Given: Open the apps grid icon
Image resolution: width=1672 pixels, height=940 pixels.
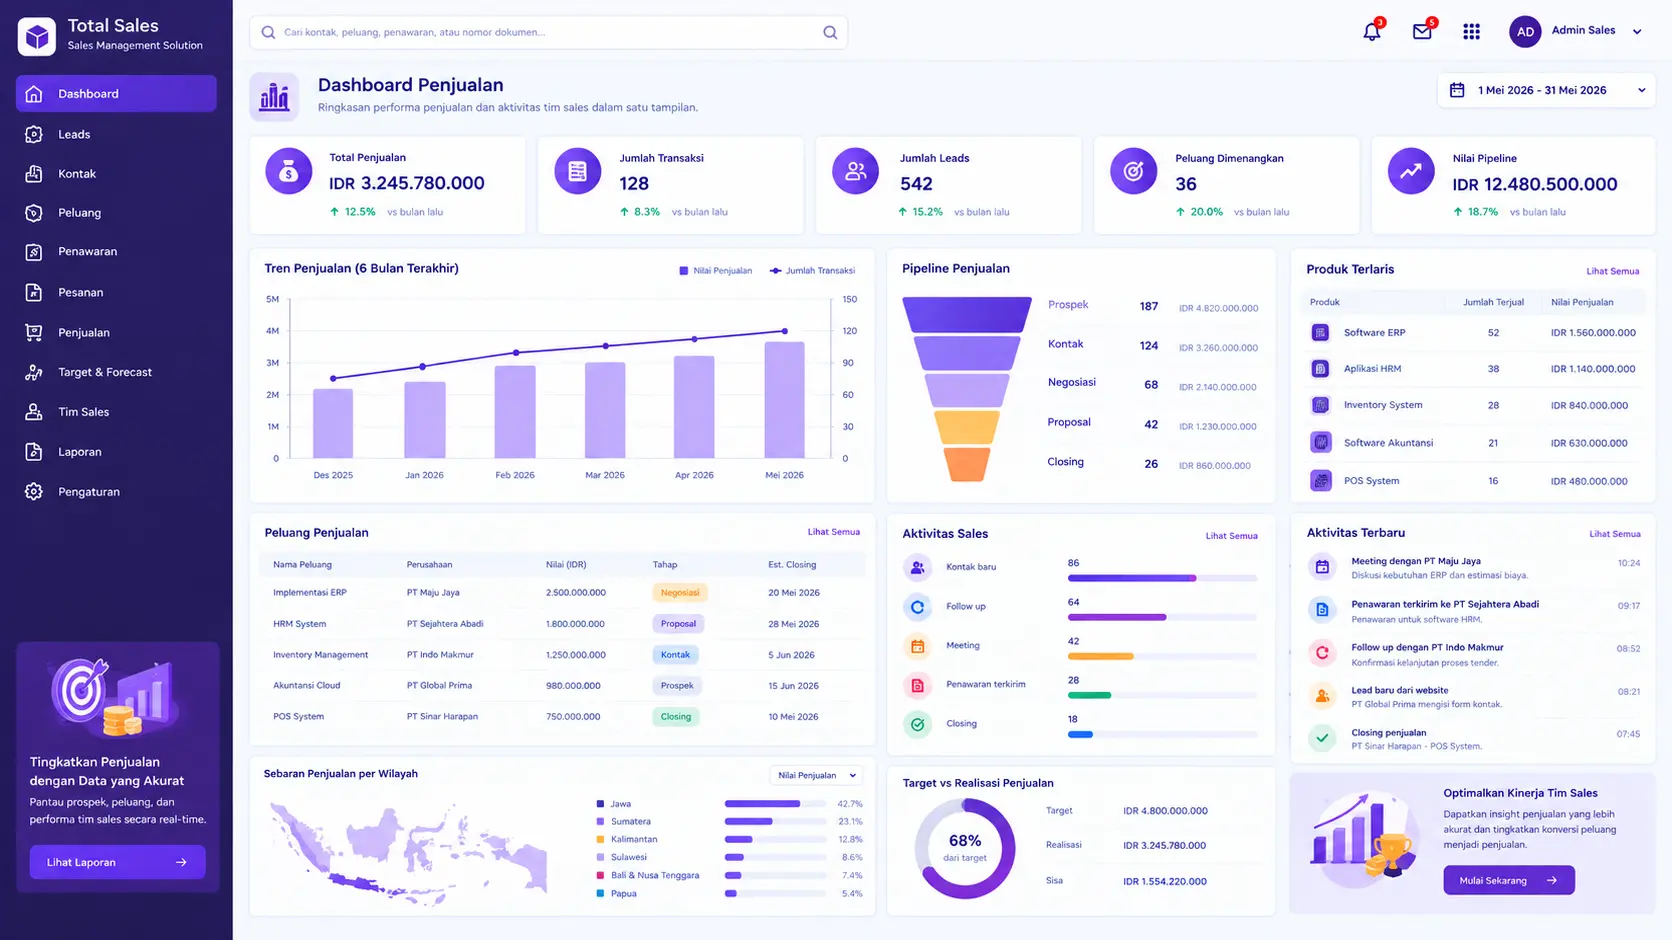Looking at the screenshot, I should coord(1471,32).
